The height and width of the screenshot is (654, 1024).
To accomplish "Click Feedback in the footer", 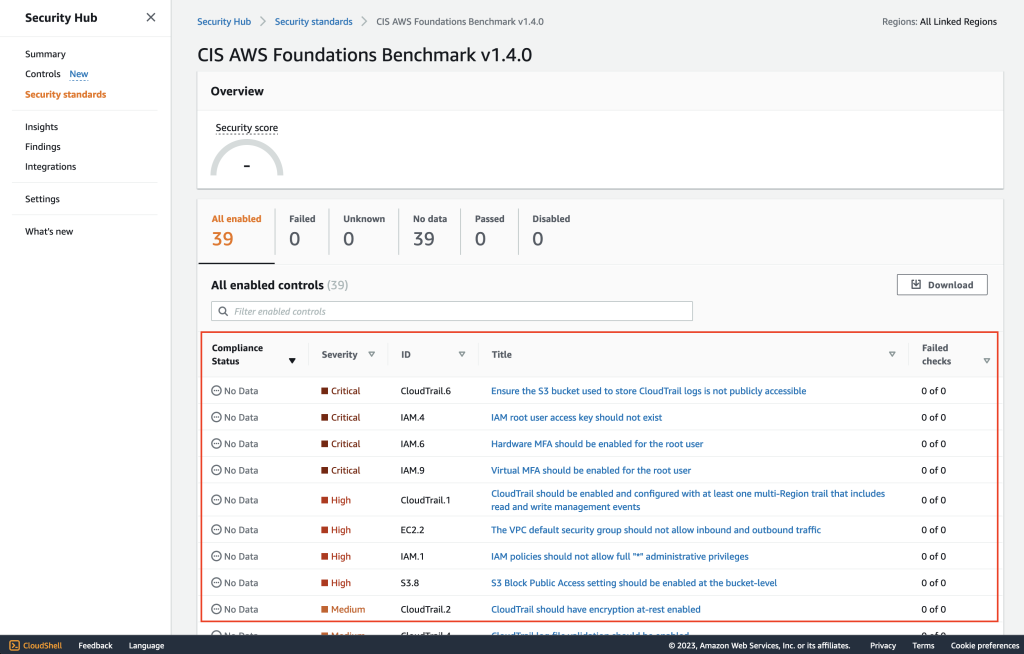I will tap(95, 646).
